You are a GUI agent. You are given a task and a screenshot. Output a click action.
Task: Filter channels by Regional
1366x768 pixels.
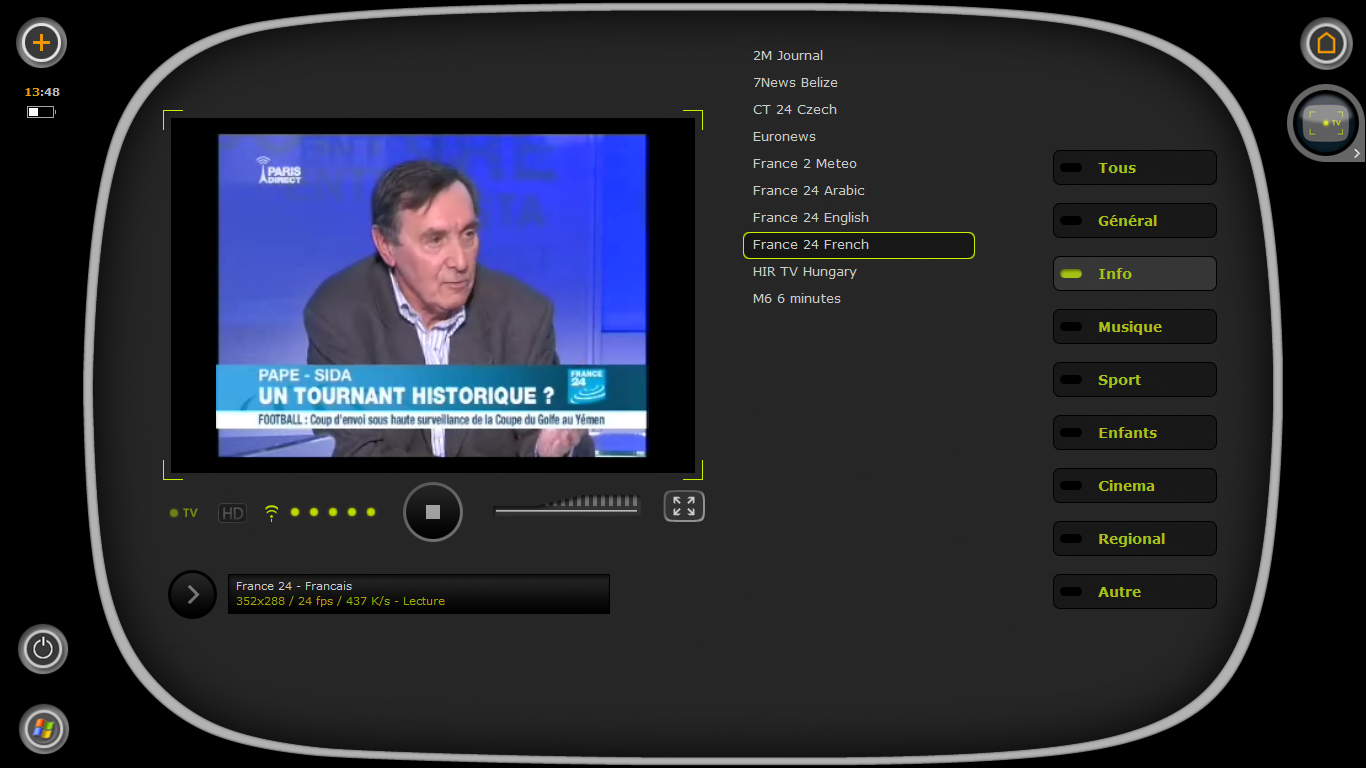pos(1135,539)
